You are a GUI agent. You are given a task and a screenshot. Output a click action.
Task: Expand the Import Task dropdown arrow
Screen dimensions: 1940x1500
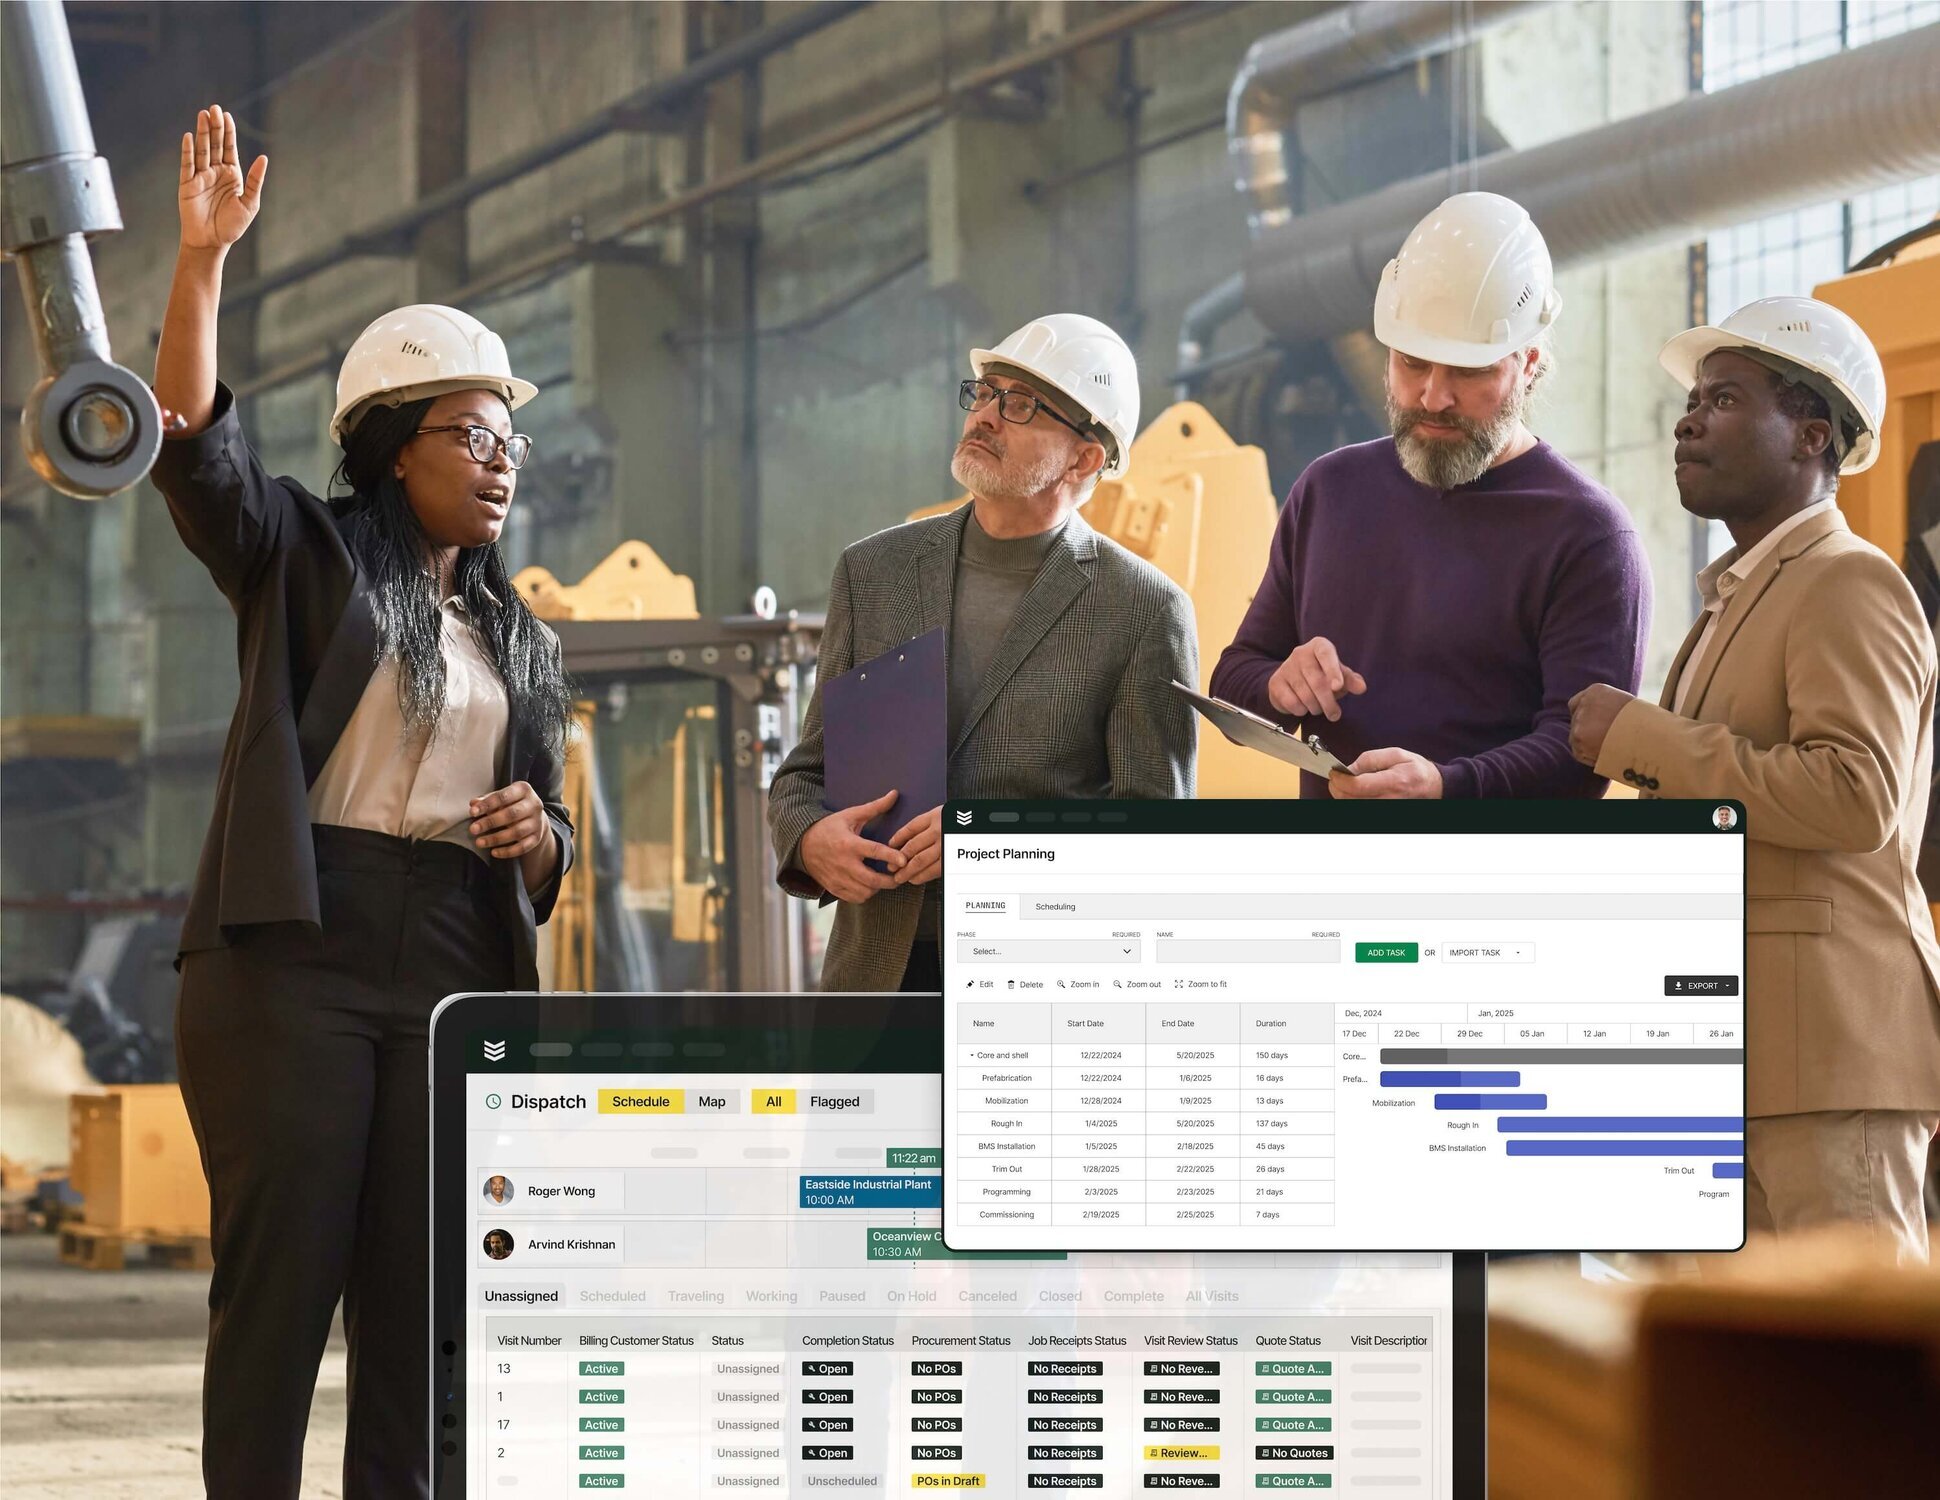[1518, 952]
